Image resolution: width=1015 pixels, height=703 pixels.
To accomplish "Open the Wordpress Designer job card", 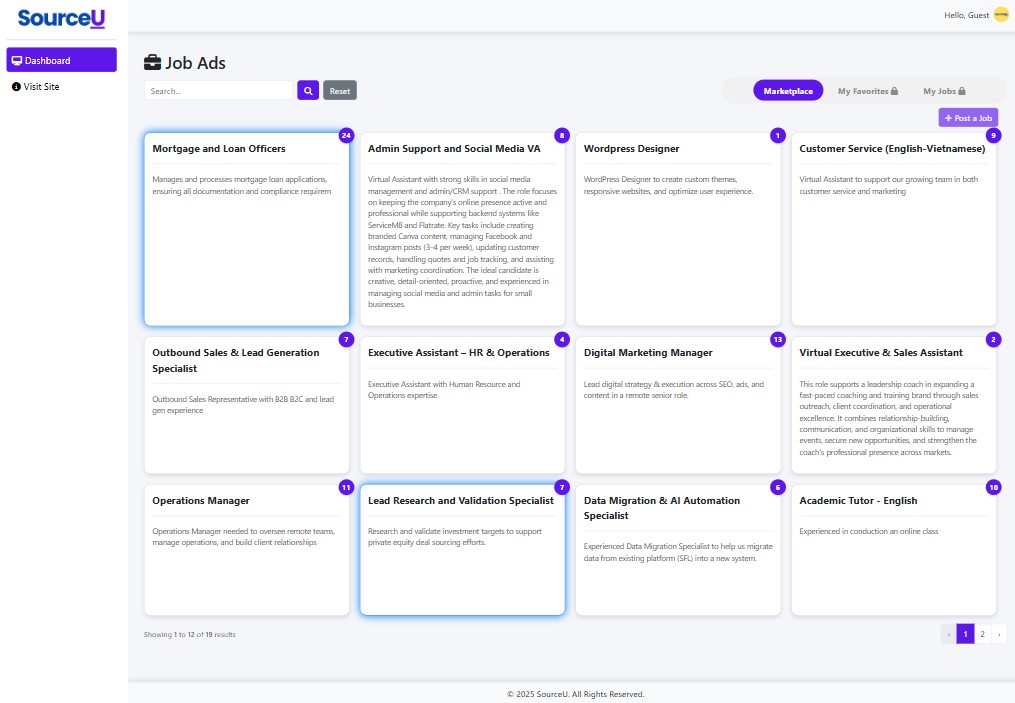I will [x=677, y=228].
